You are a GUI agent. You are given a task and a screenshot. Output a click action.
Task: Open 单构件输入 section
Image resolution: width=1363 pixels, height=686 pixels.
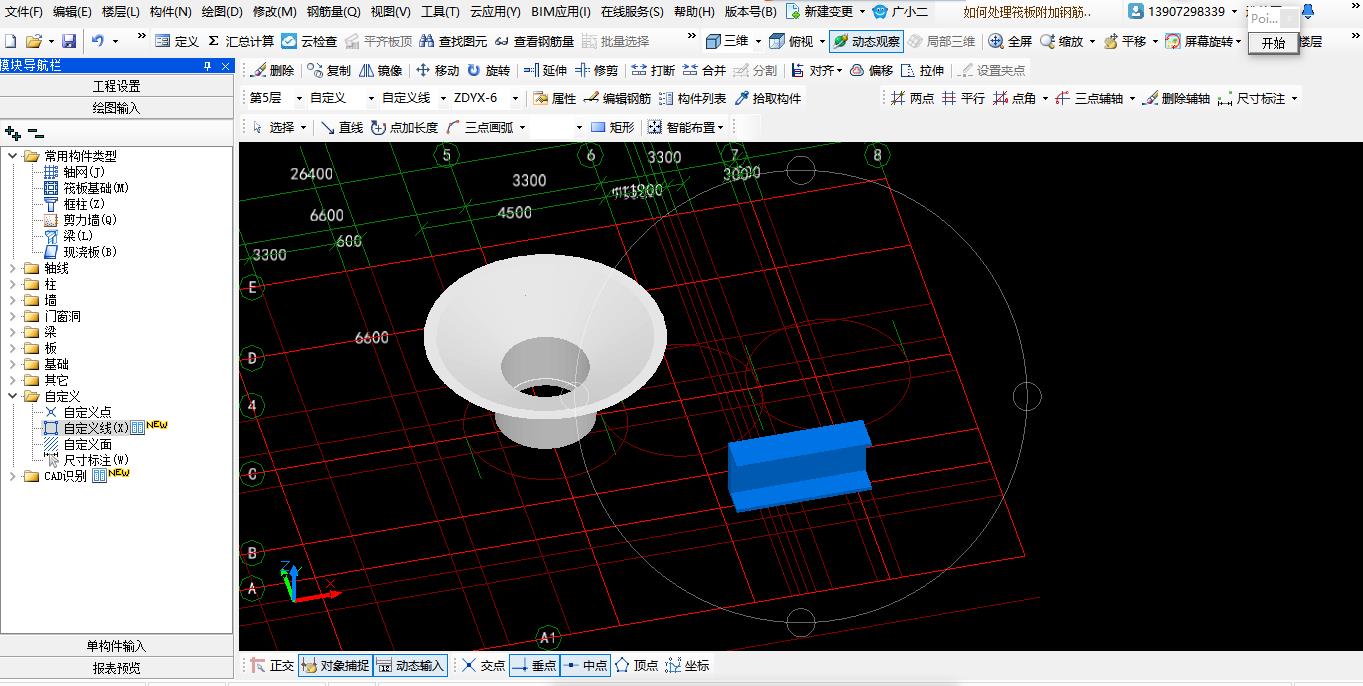click(117, 646)
